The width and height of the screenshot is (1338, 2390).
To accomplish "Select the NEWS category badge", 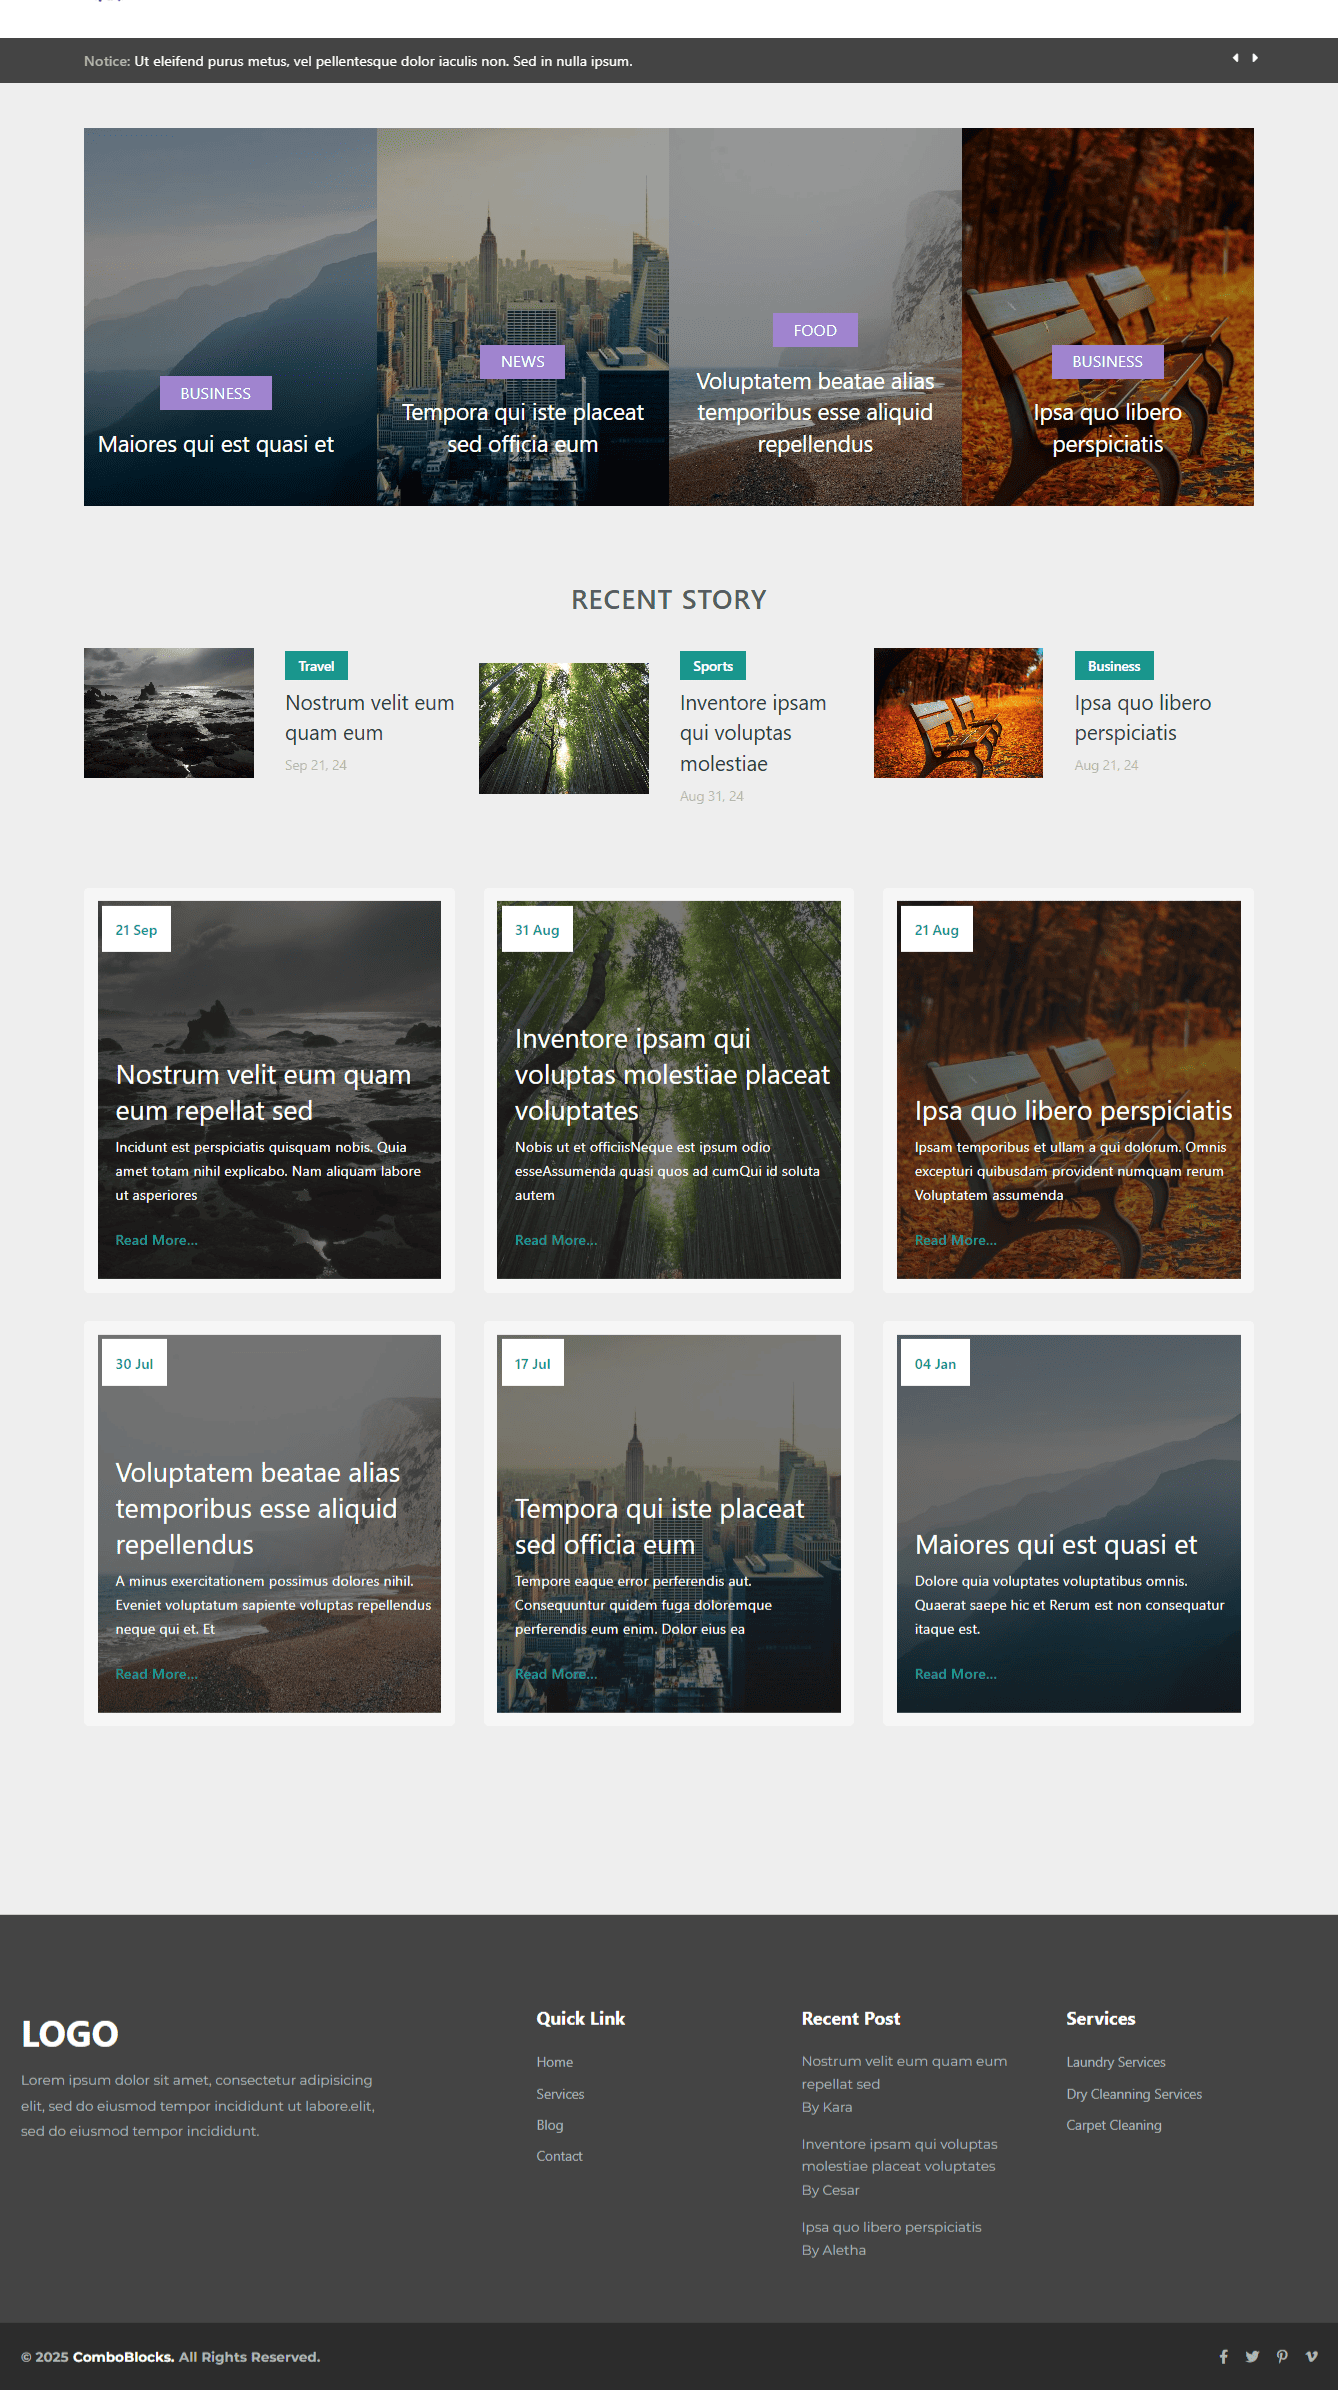I will click(522, 362).
